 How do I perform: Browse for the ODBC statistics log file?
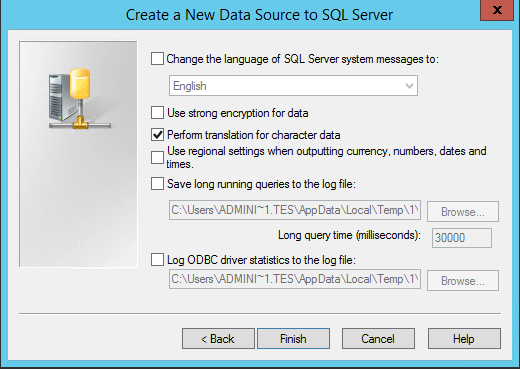click(x=463, y=281)
